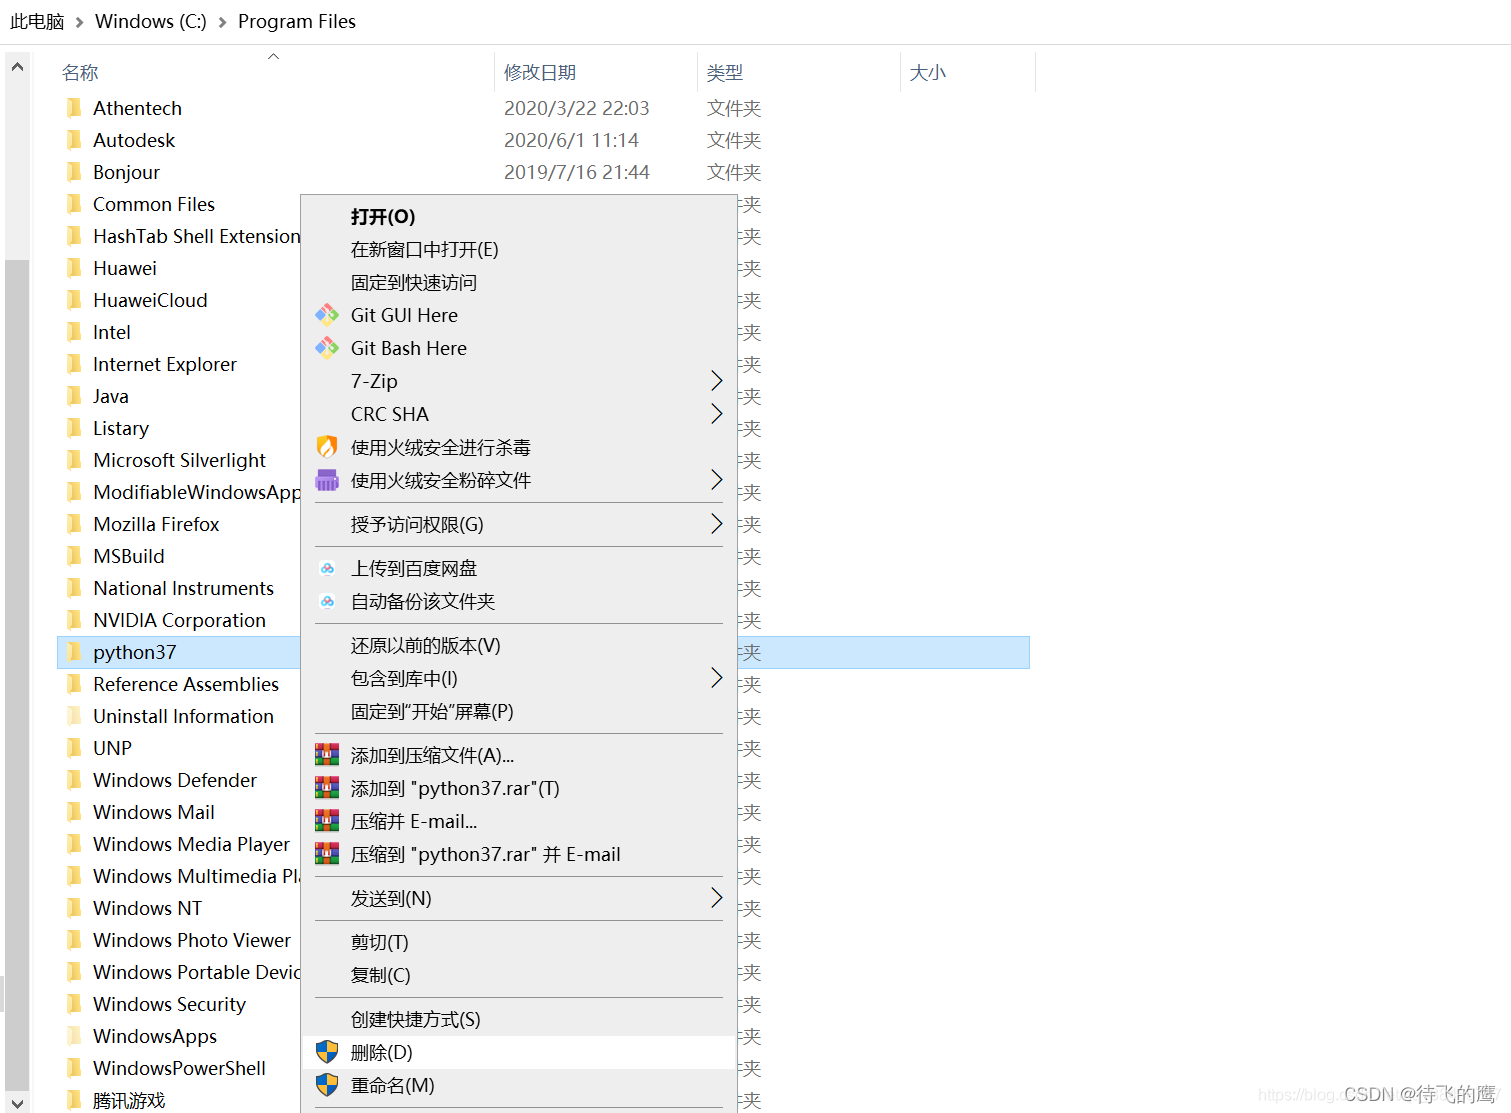This screenshot has height=1113, width=1511.
Task: Select the WindowsPowerShell folder name
Action: pyautogui.click(x=179, y=1068)
